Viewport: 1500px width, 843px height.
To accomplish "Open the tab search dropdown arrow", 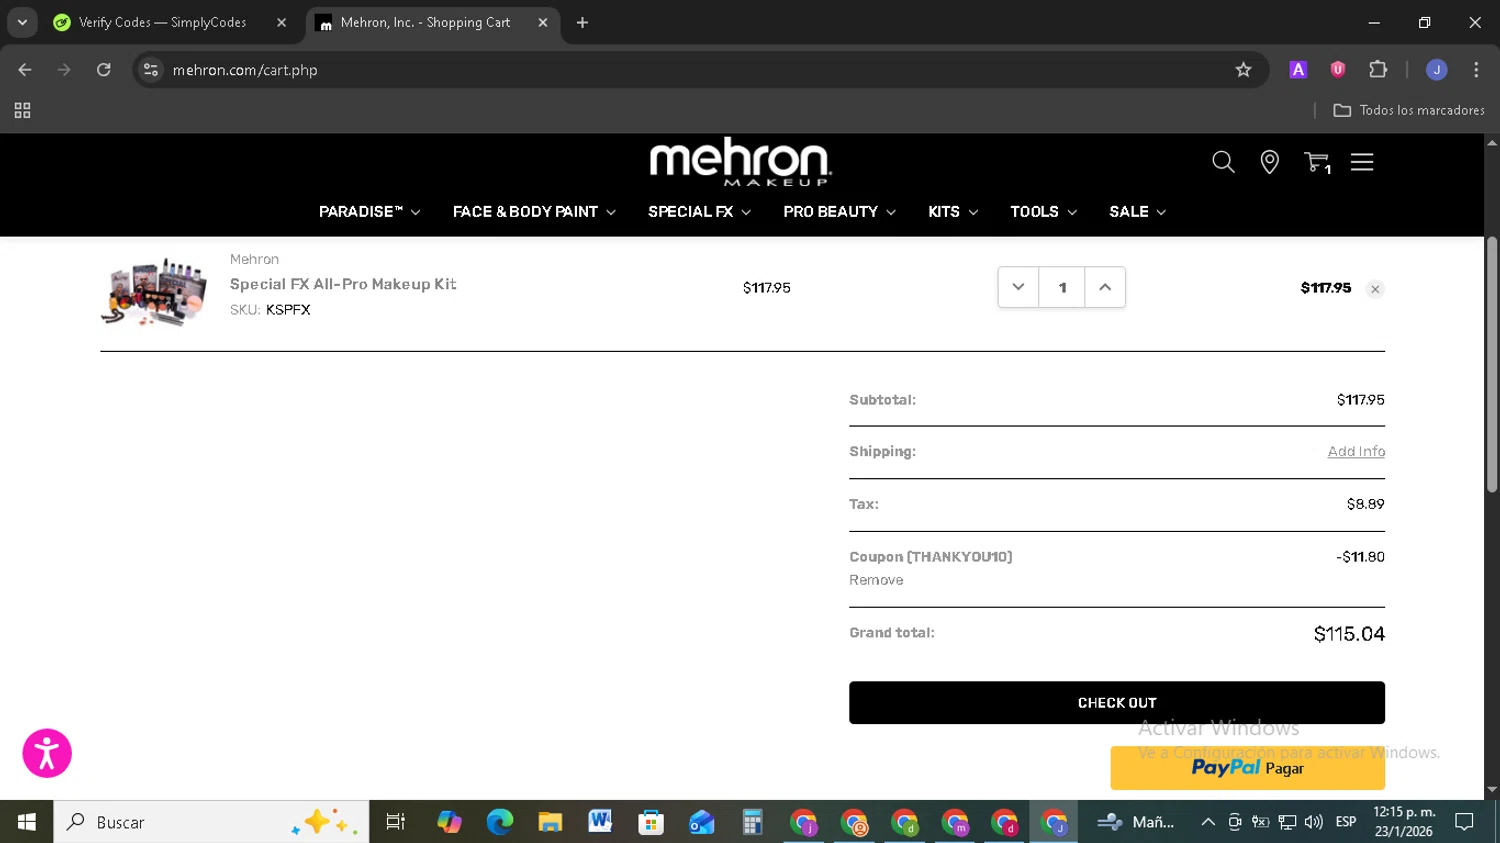I will [22, 22].
